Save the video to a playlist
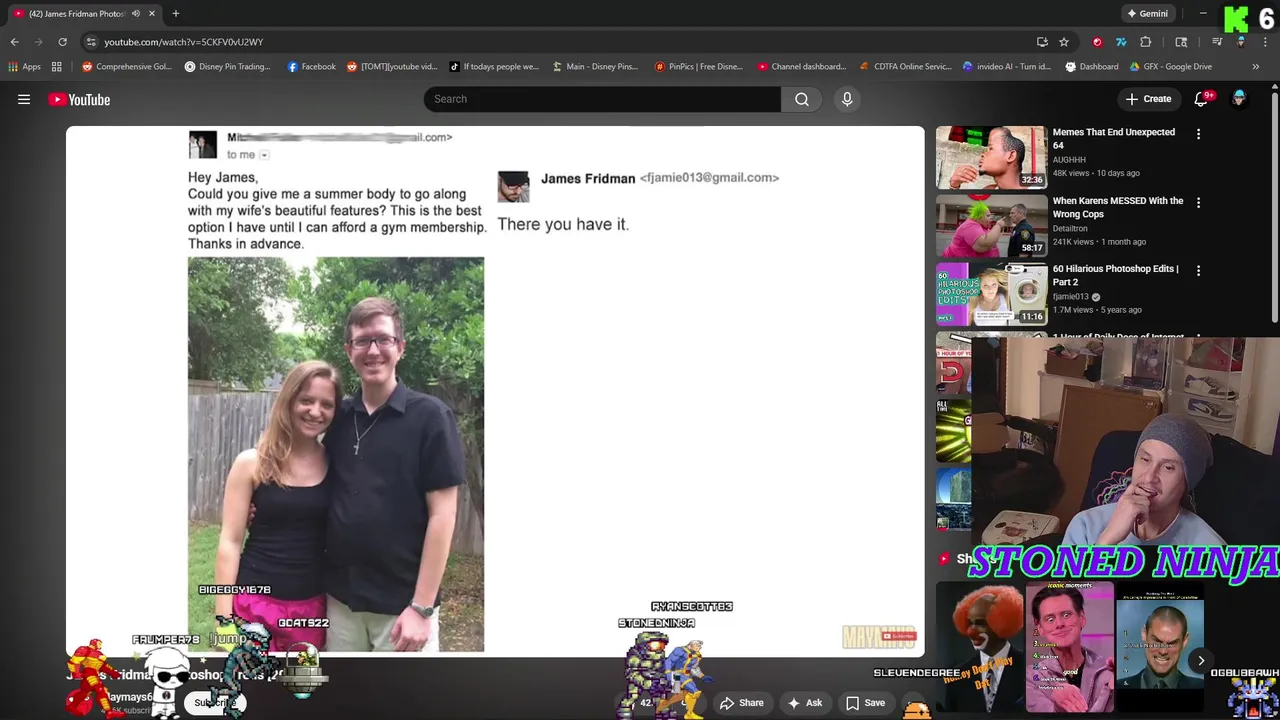The height and width of the screenshot is (720, 1280). [x=866, y=703]
